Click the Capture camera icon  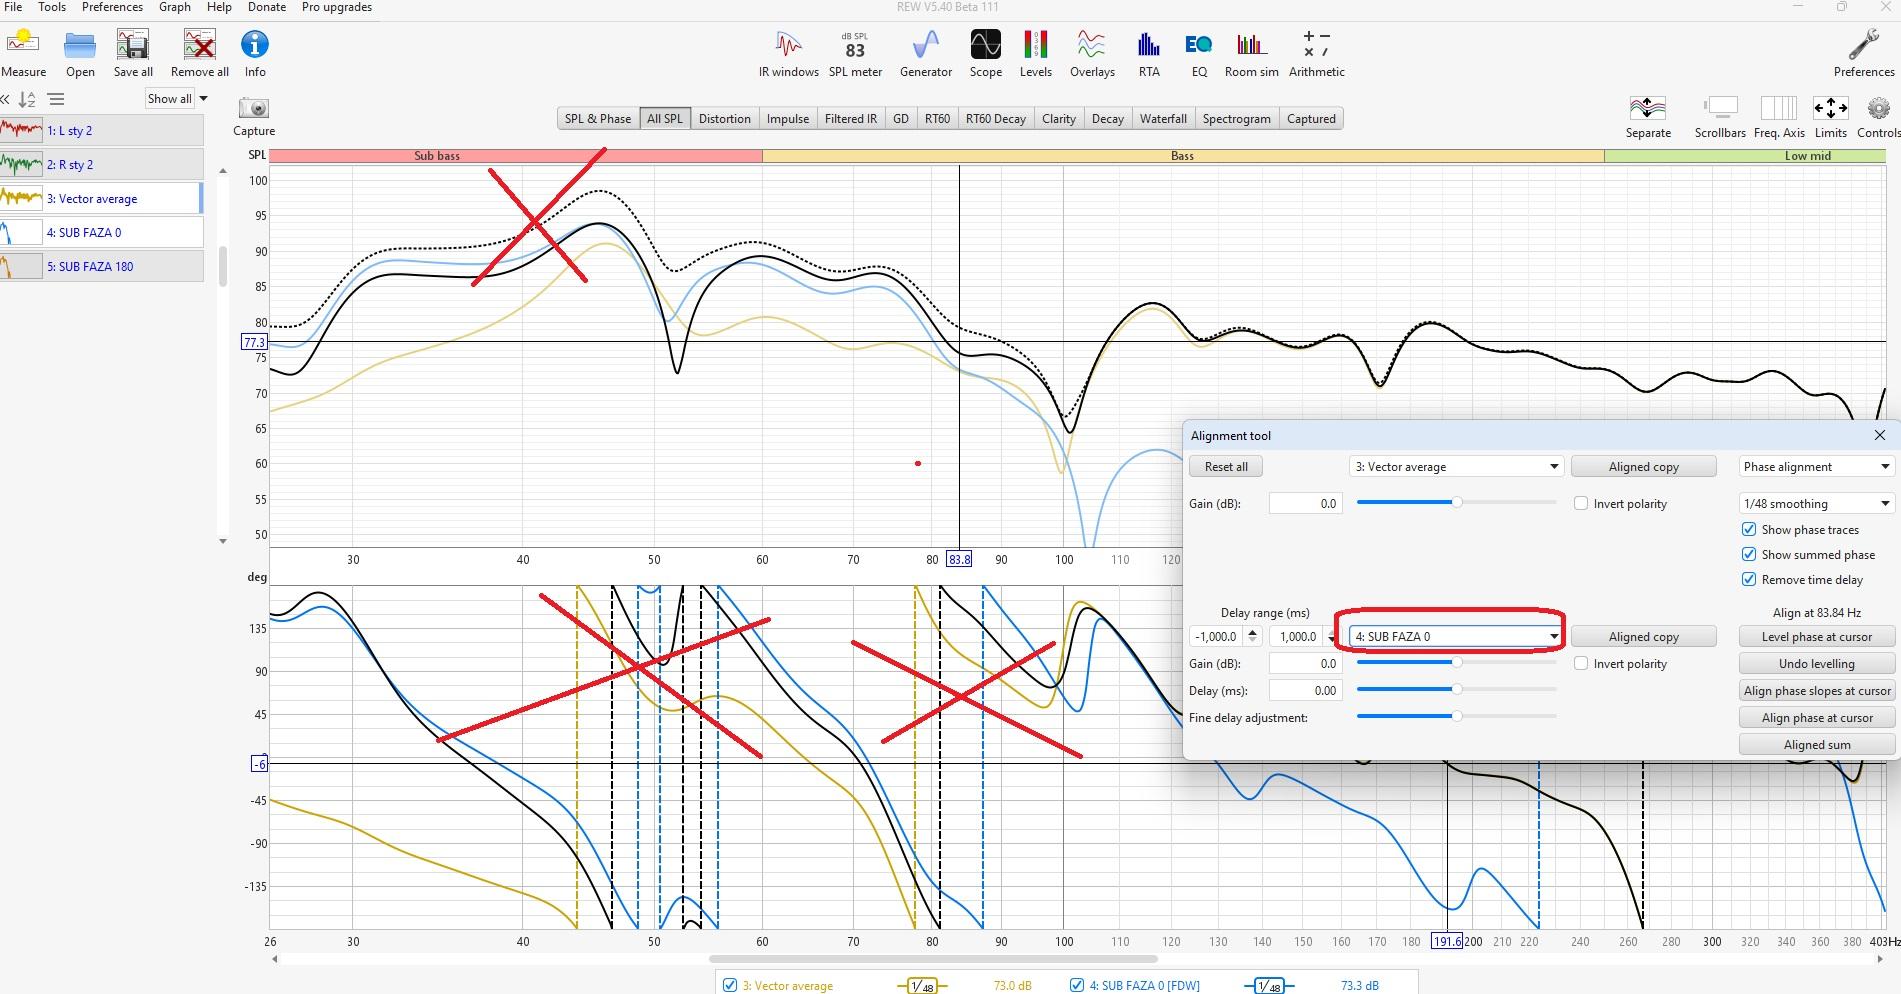coord(254,108)
